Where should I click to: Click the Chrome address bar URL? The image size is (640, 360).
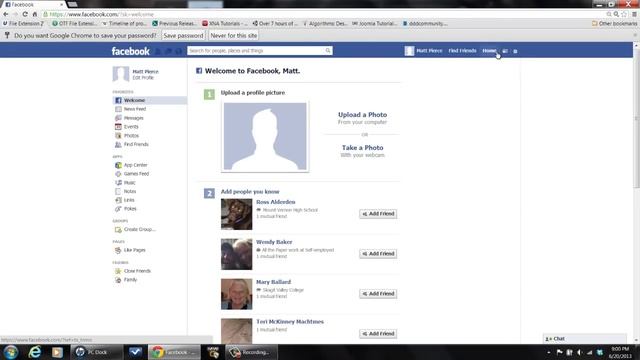(x=101, y=14)
